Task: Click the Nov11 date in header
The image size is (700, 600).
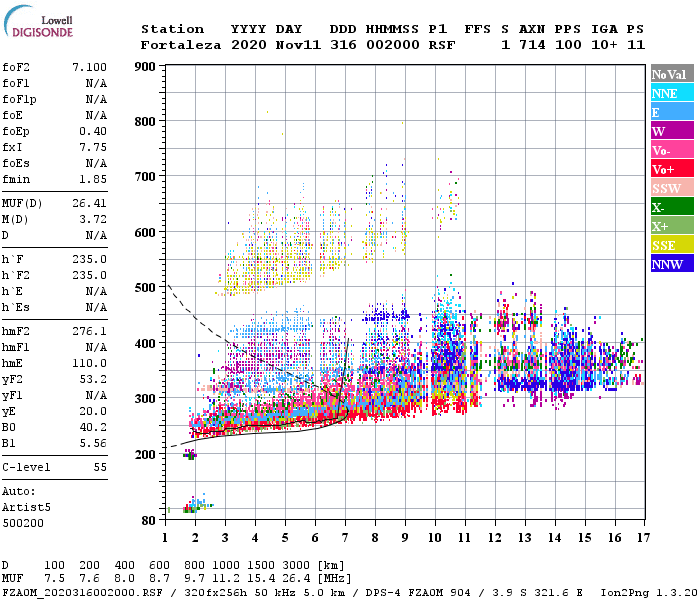Action: point(298,45)
